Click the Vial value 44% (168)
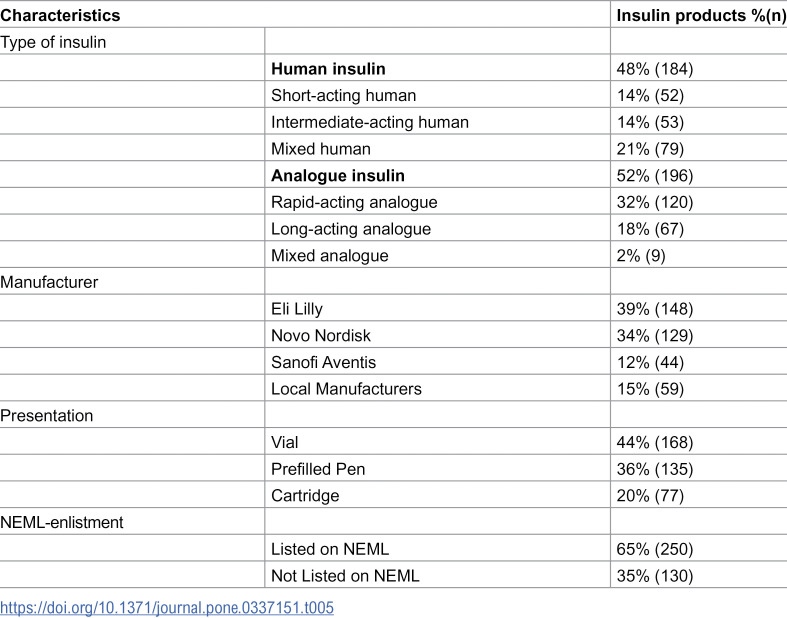 coord(654,442)
